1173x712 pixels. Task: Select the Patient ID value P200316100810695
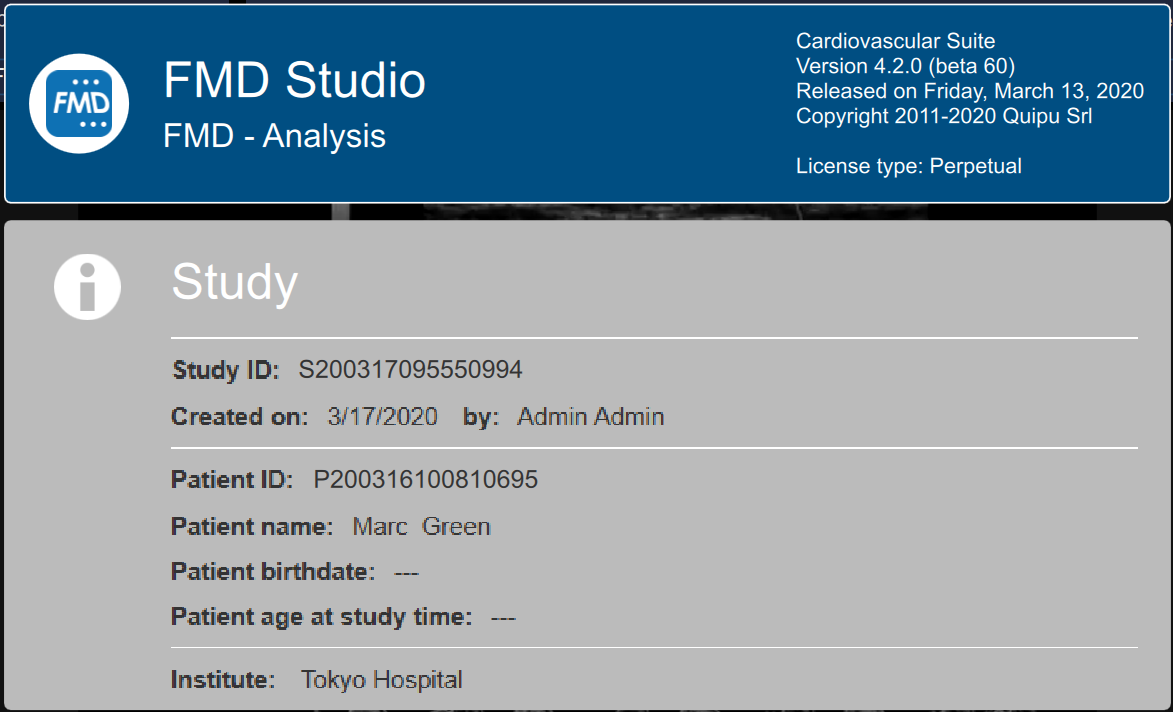[425, 480]
